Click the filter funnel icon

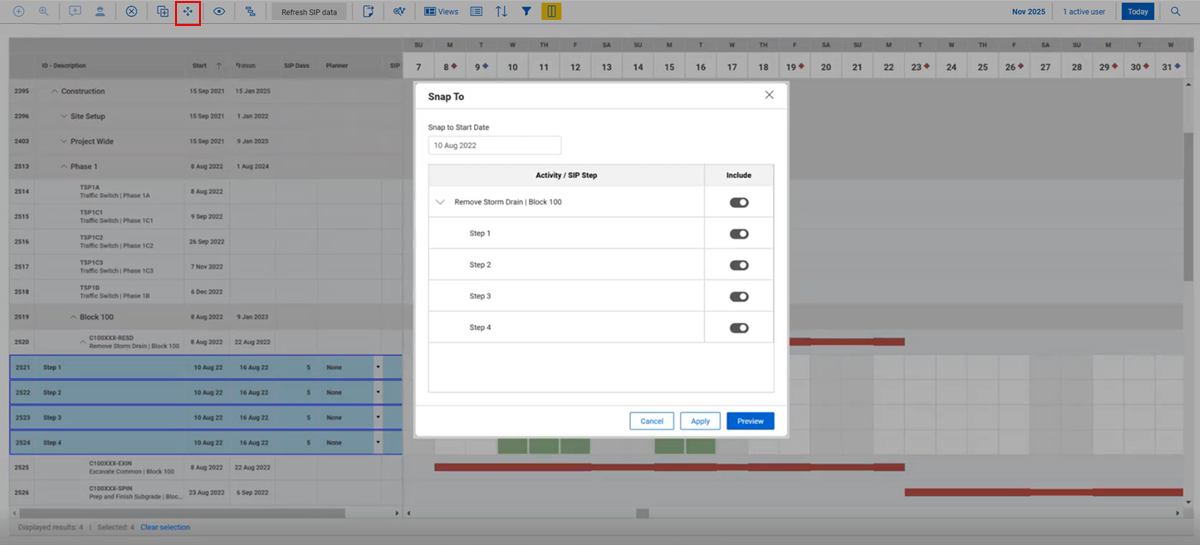pos(526,12)
